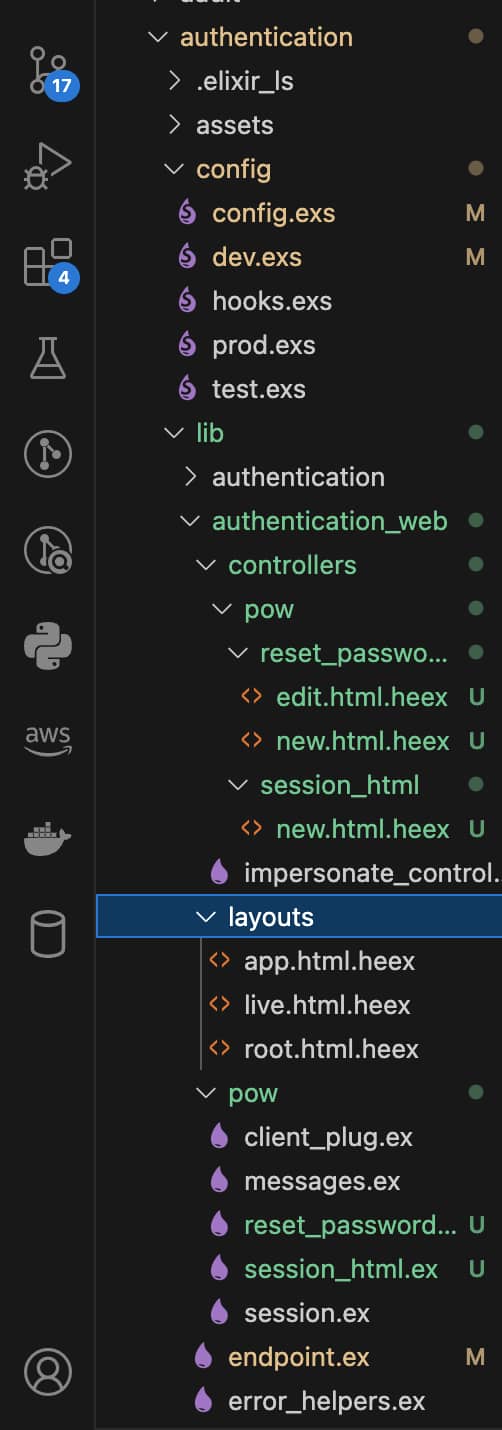The width and height of the screenshot is (502, 1430).
Task: Open the Accounts profile icon
Action: point(48,1371)
